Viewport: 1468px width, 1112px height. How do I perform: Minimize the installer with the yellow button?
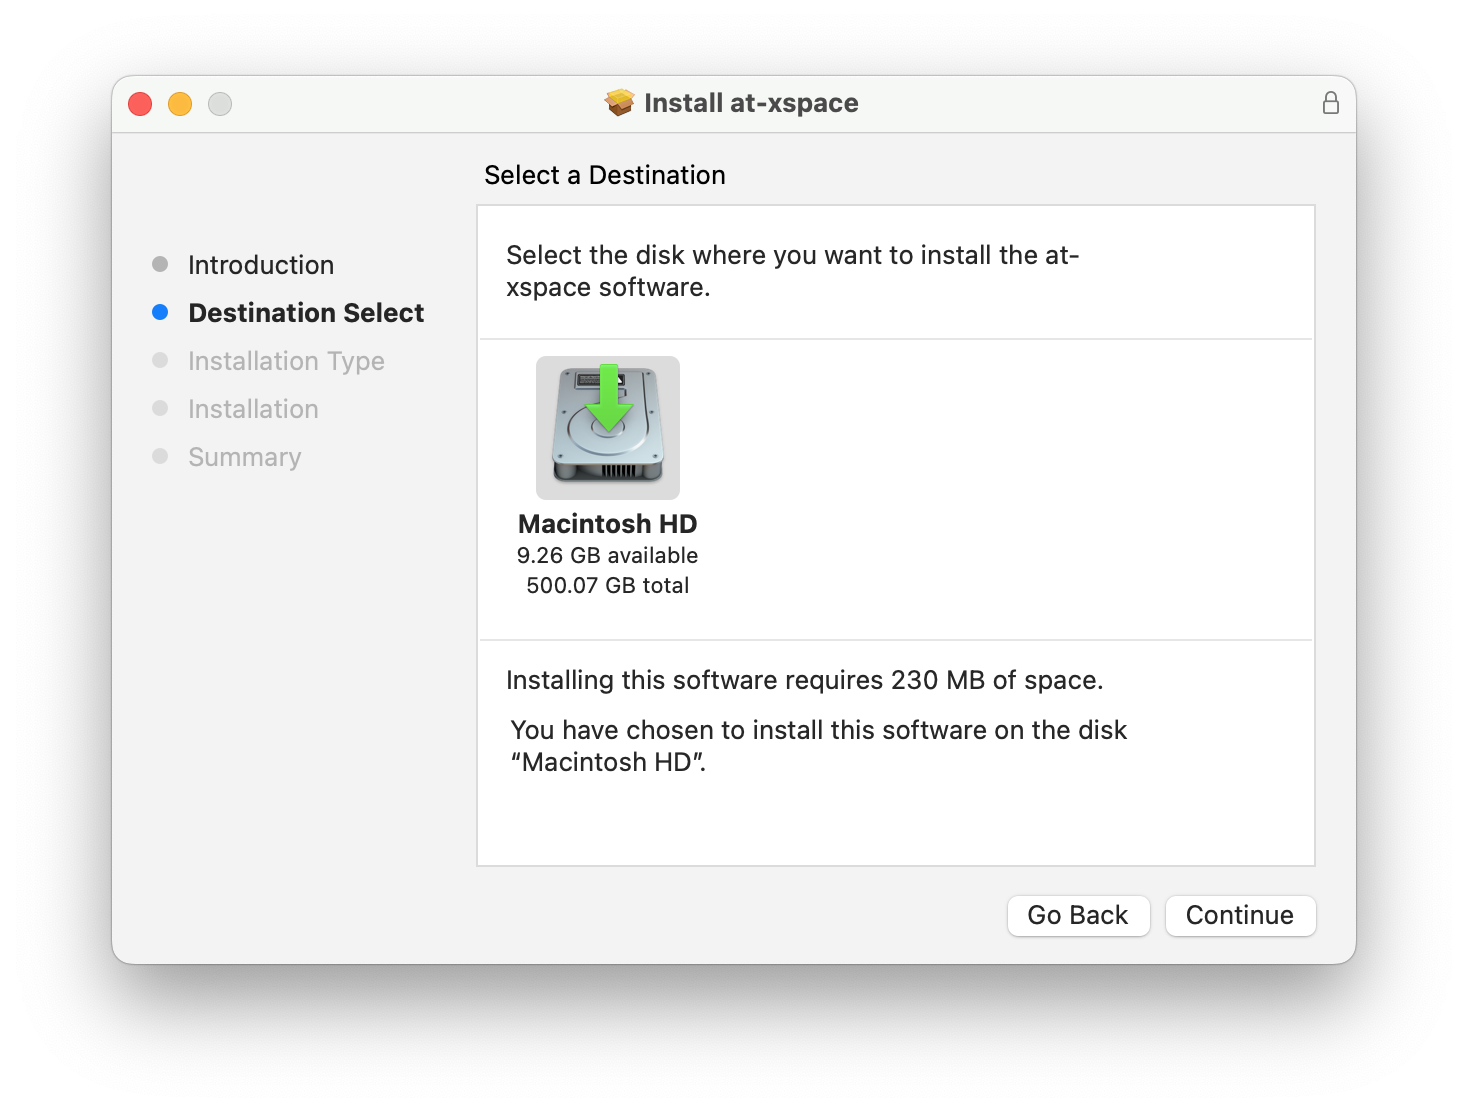[180, 104]
